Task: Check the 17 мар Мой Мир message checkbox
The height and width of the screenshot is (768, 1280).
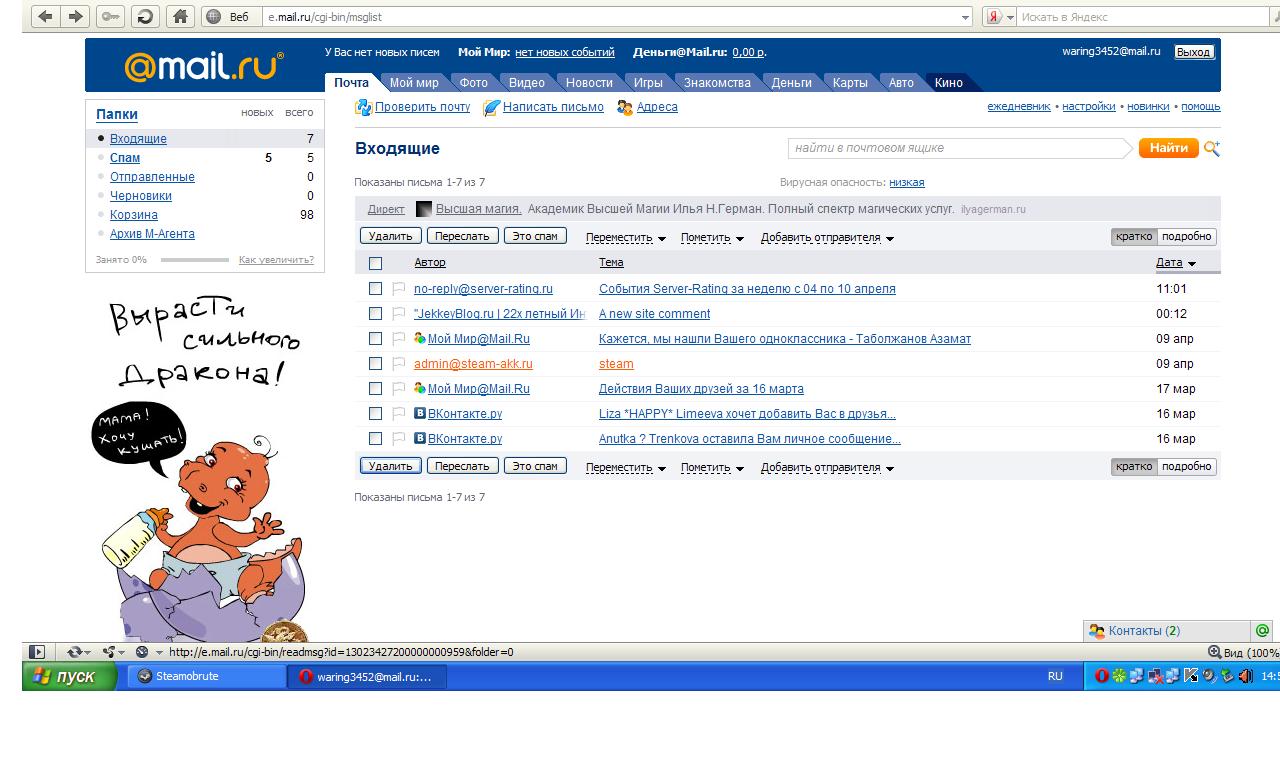Action: (x=375, y=389)
